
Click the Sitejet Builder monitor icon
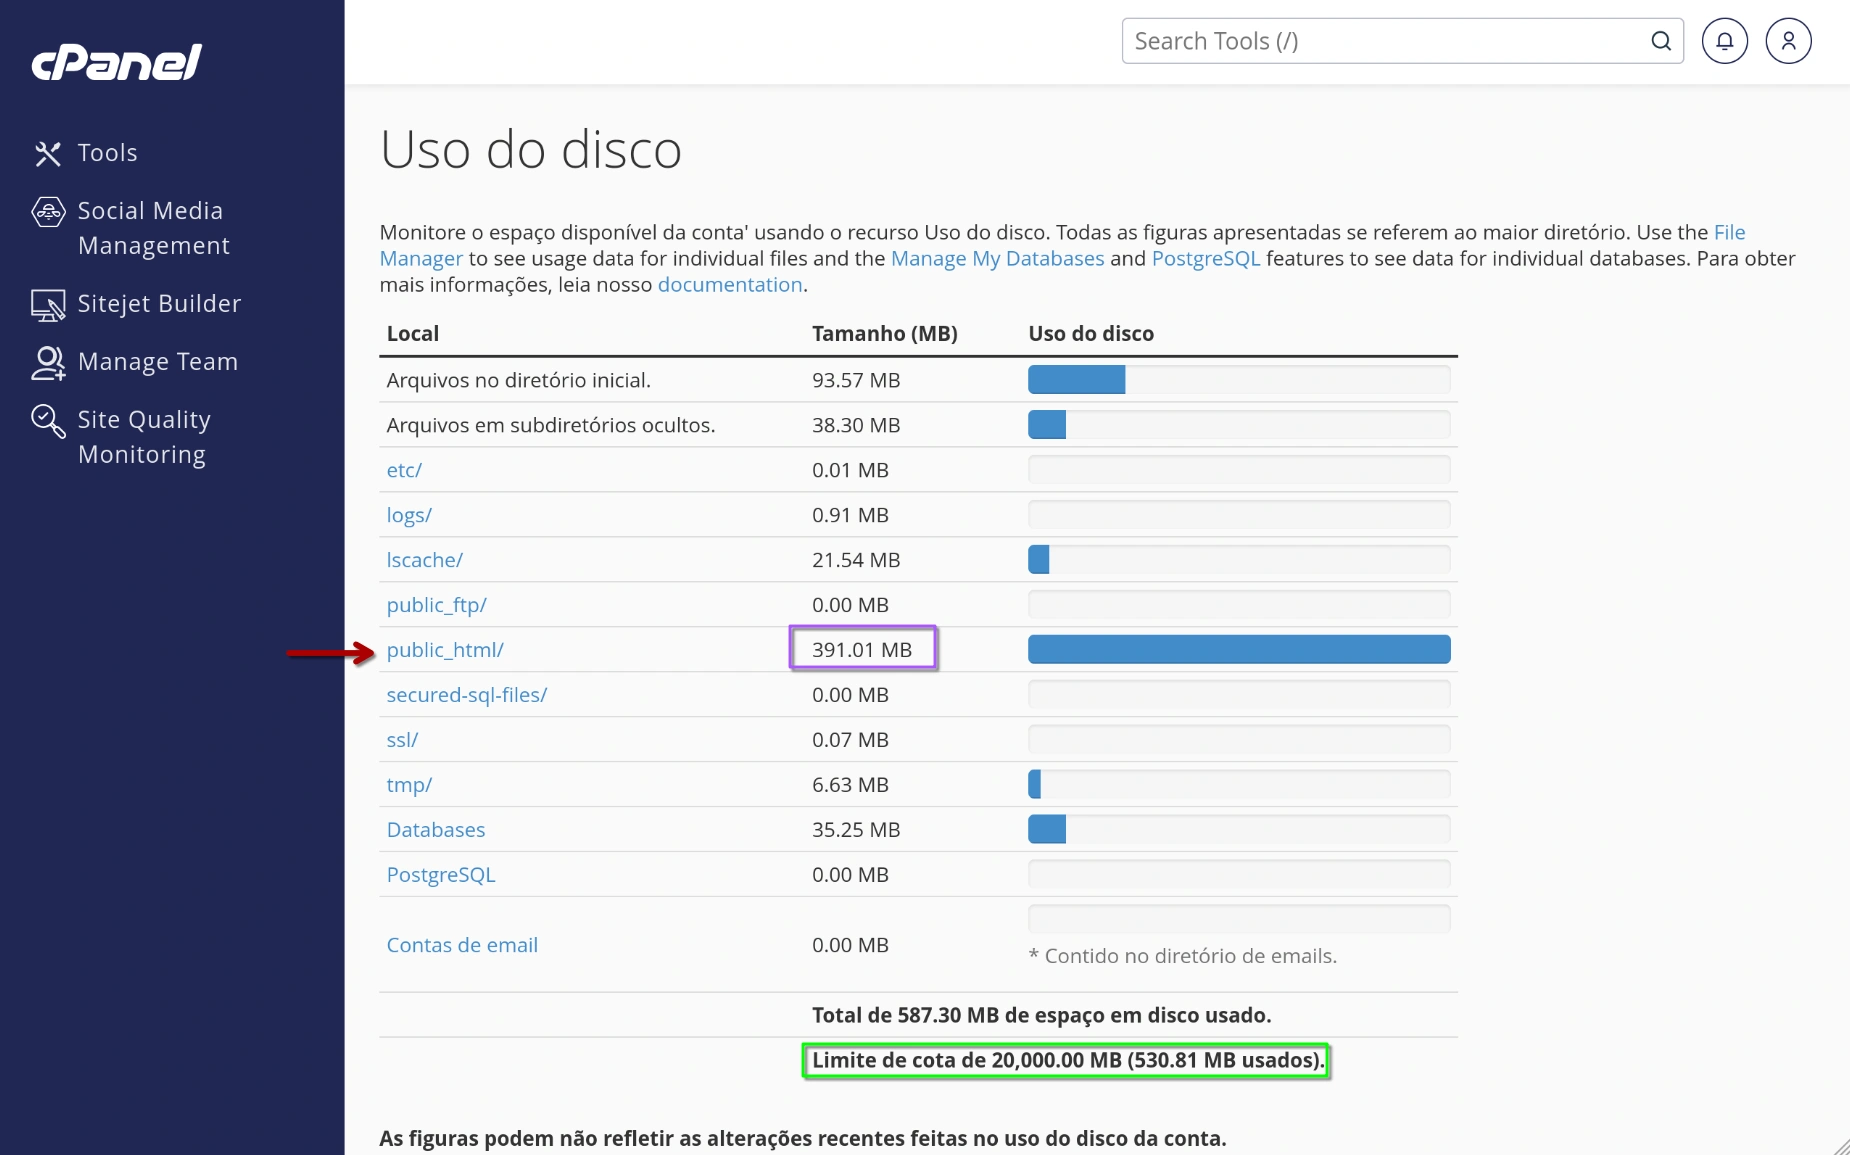47,303
